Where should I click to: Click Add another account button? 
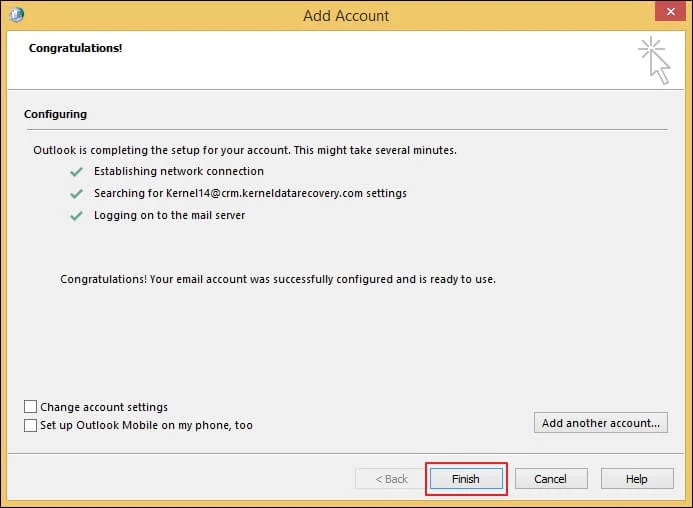(601, 423)
